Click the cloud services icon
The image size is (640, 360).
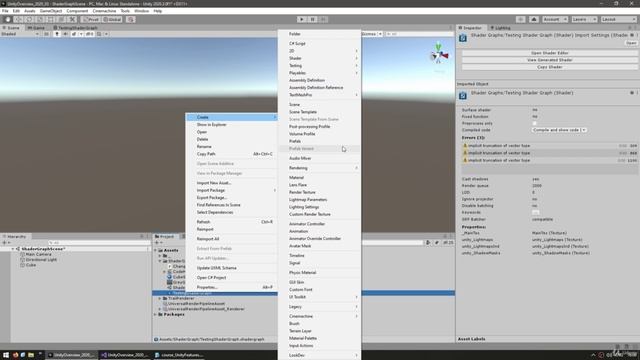click(534, 19)
